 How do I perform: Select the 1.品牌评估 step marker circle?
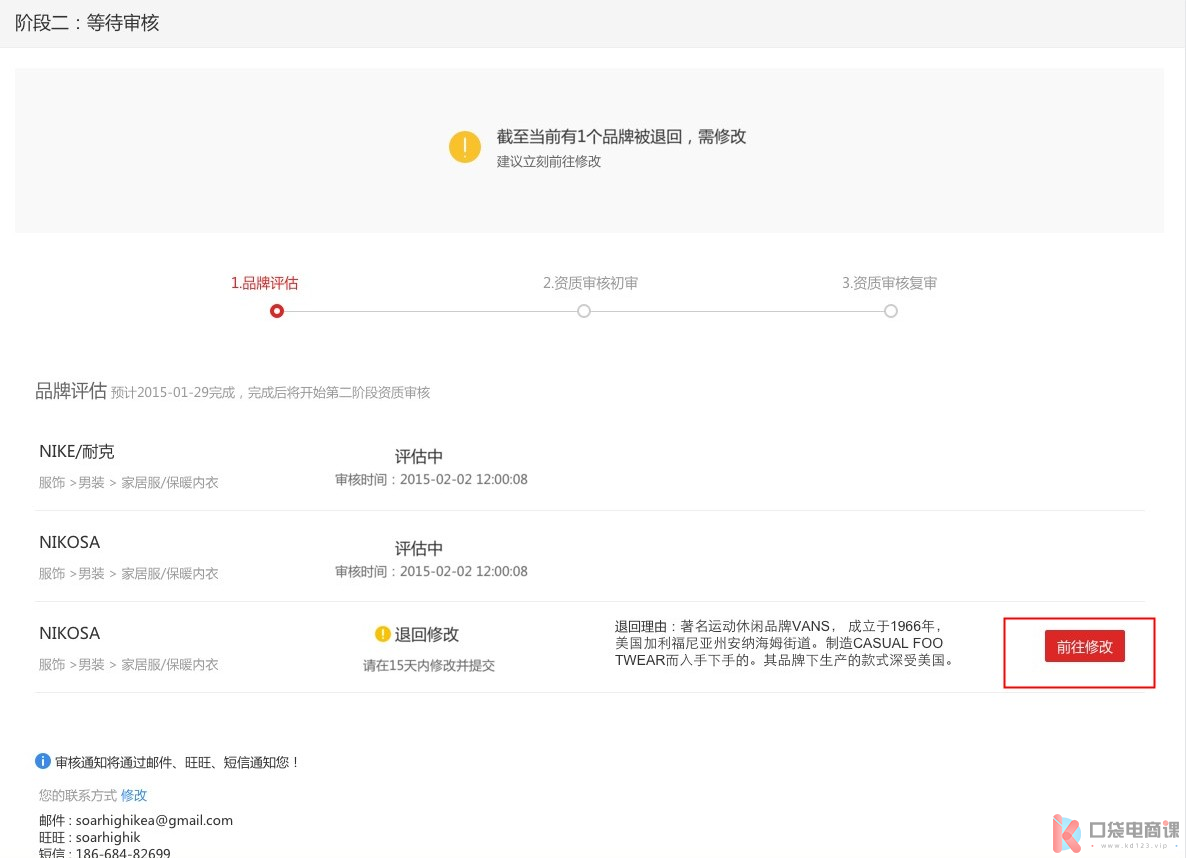point(277,311)
